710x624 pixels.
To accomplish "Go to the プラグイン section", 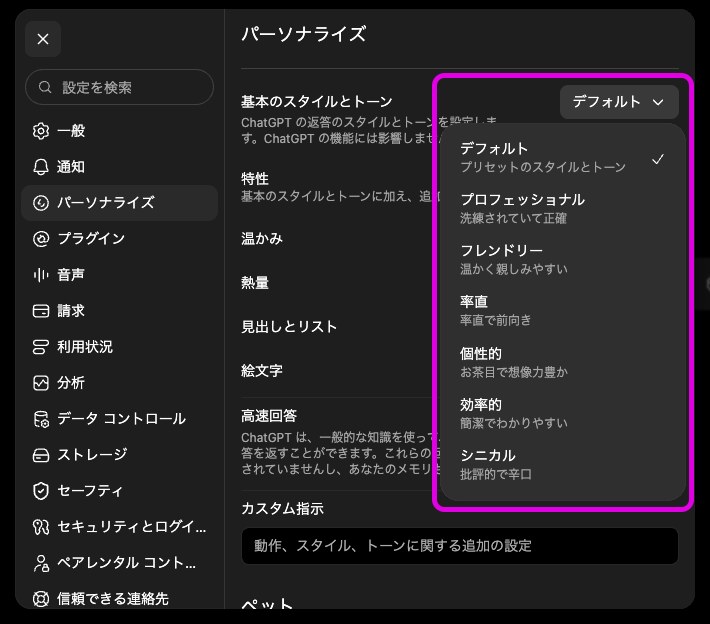I will pyautogui.click(x=120, y=239).
